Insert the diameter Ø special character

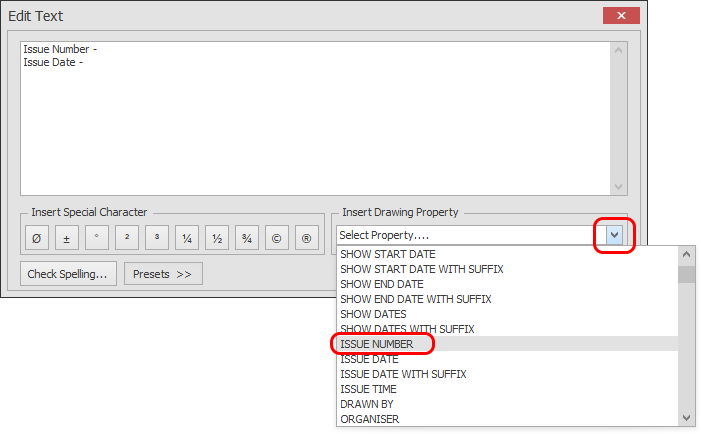[37, 238]
